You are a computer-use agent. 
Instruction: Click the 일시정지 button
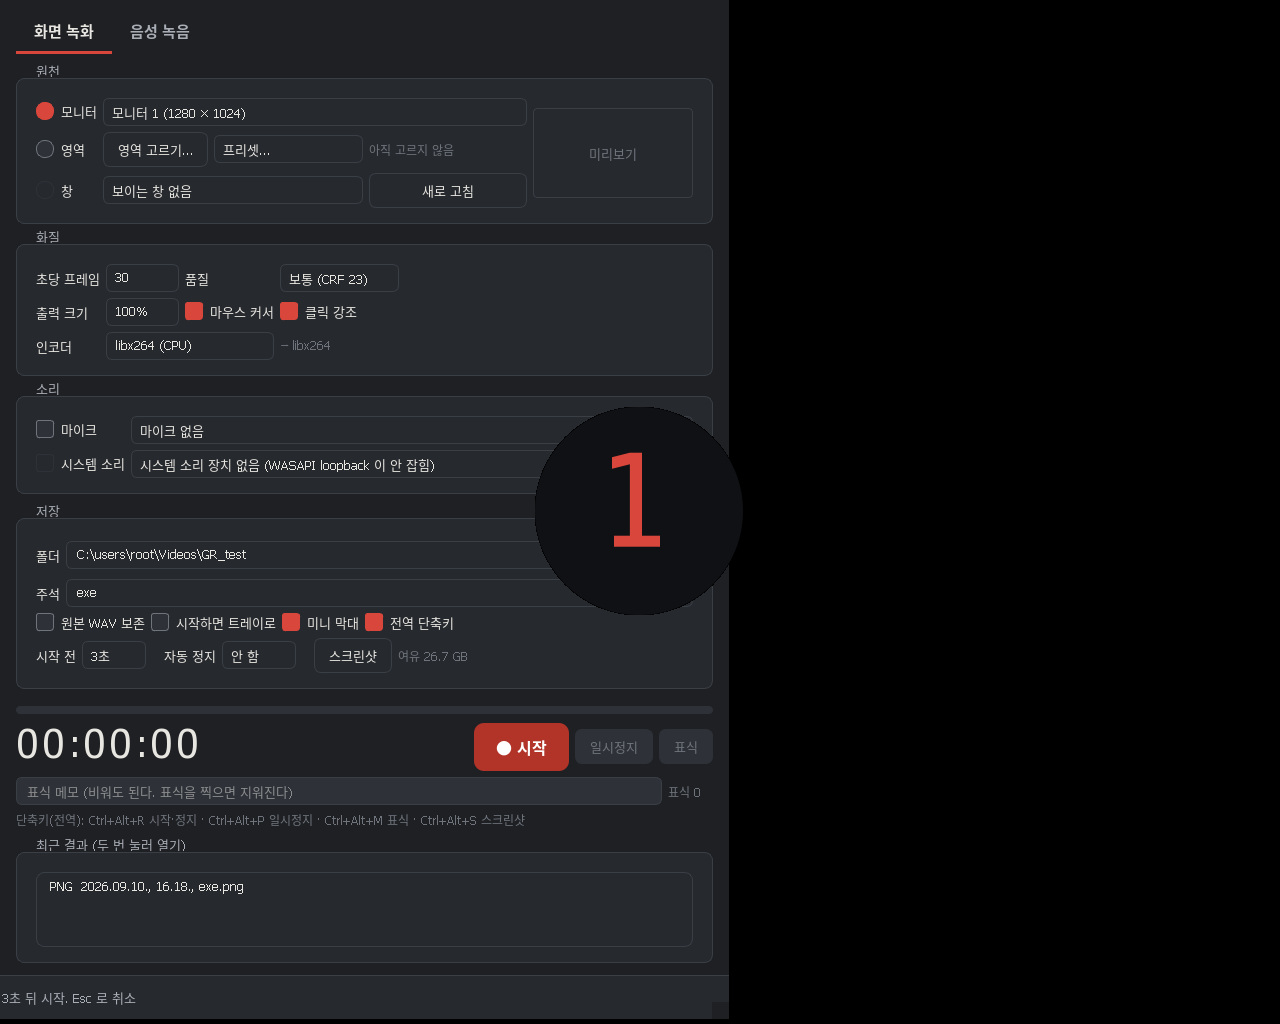tap(614, 747)
